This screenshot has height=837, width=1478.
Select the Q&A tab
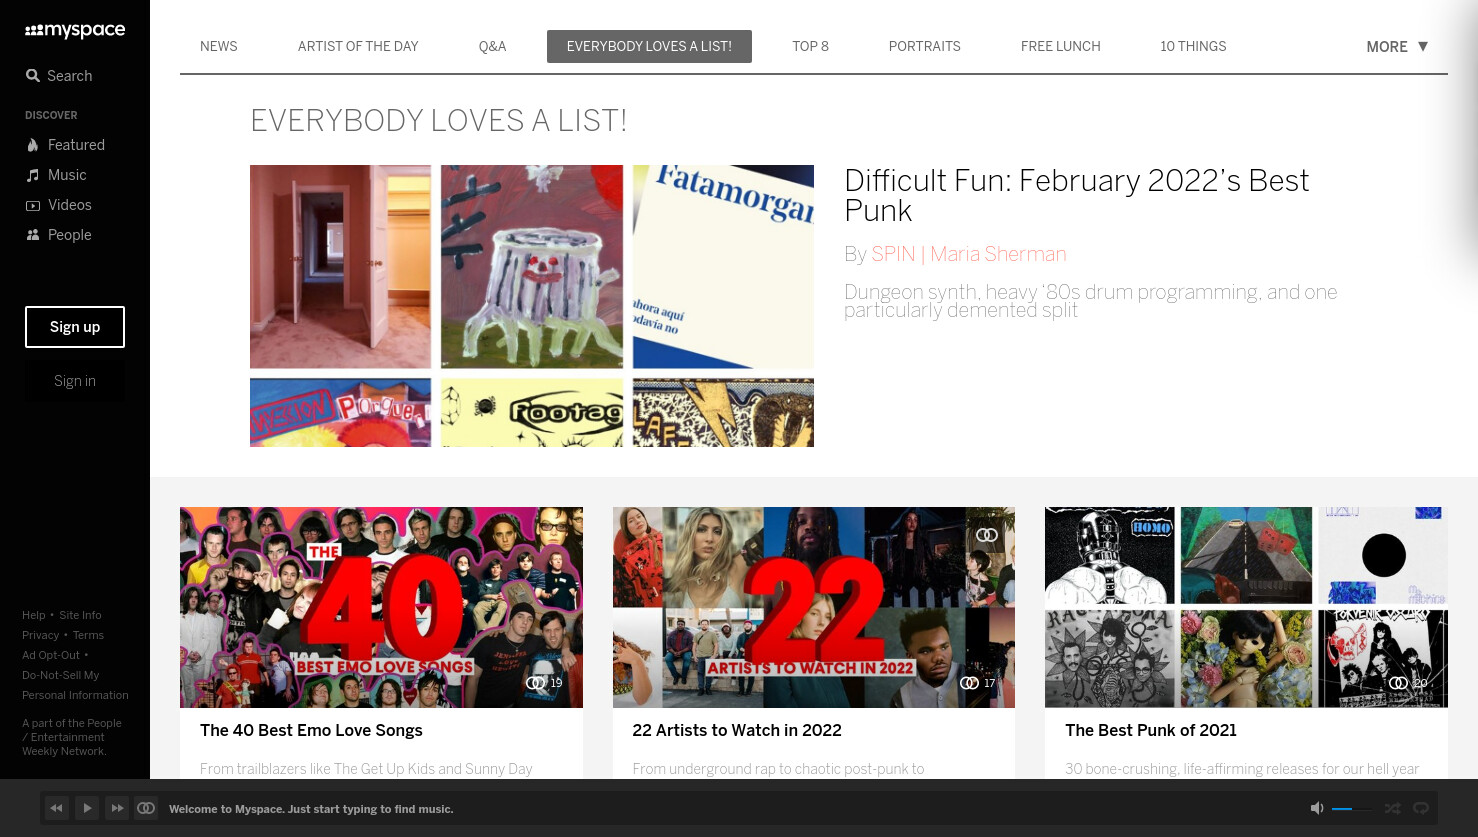click(x=492, y=46)
